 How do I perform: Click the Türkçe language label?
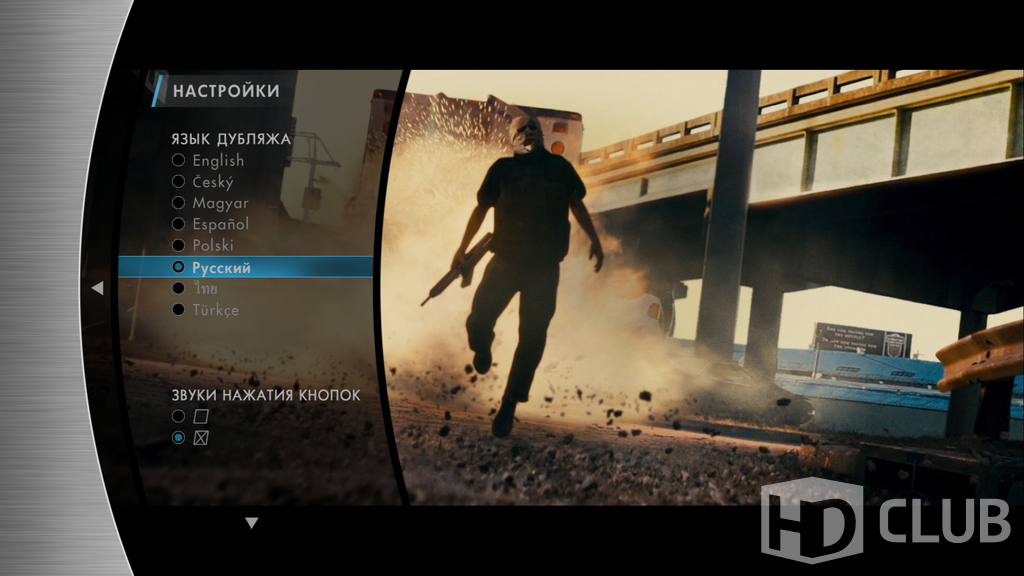point(216,310)
